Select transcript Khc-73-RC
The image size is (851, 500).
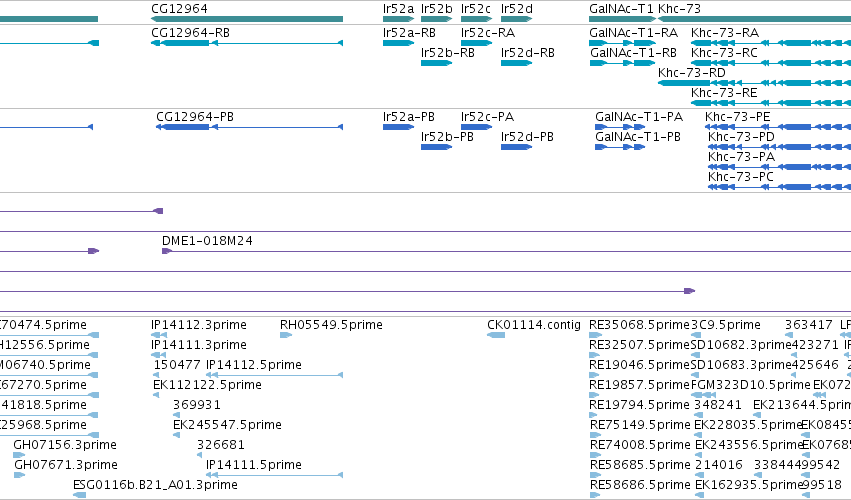(725, 53)
